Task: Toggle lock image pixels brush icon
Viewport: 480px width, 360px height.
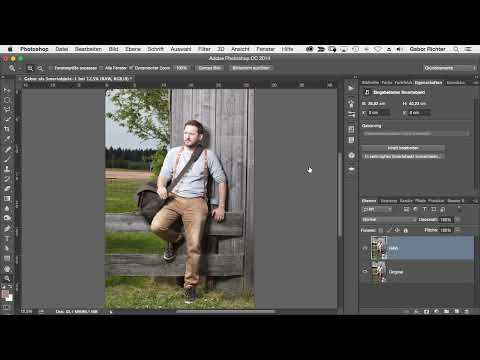Action: pyautogui.click(x=389, y=230)
